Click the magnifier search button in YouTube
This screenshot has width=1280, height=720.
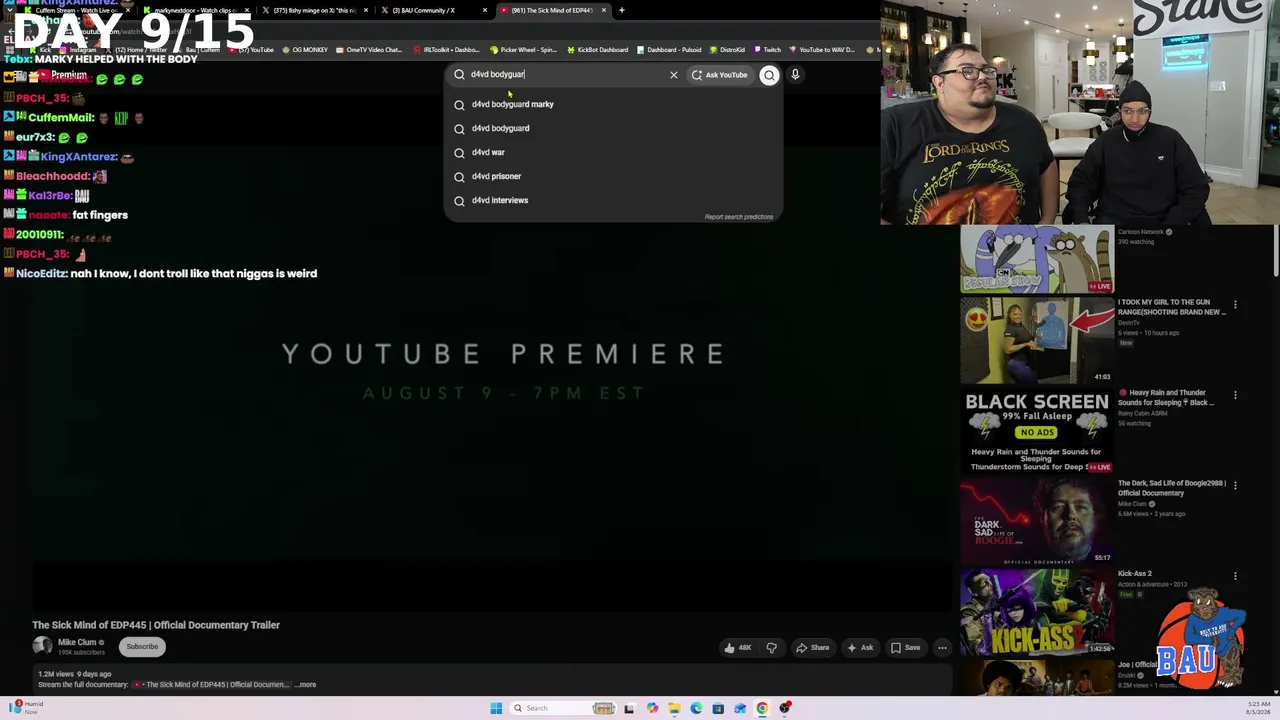pos(769,75)
